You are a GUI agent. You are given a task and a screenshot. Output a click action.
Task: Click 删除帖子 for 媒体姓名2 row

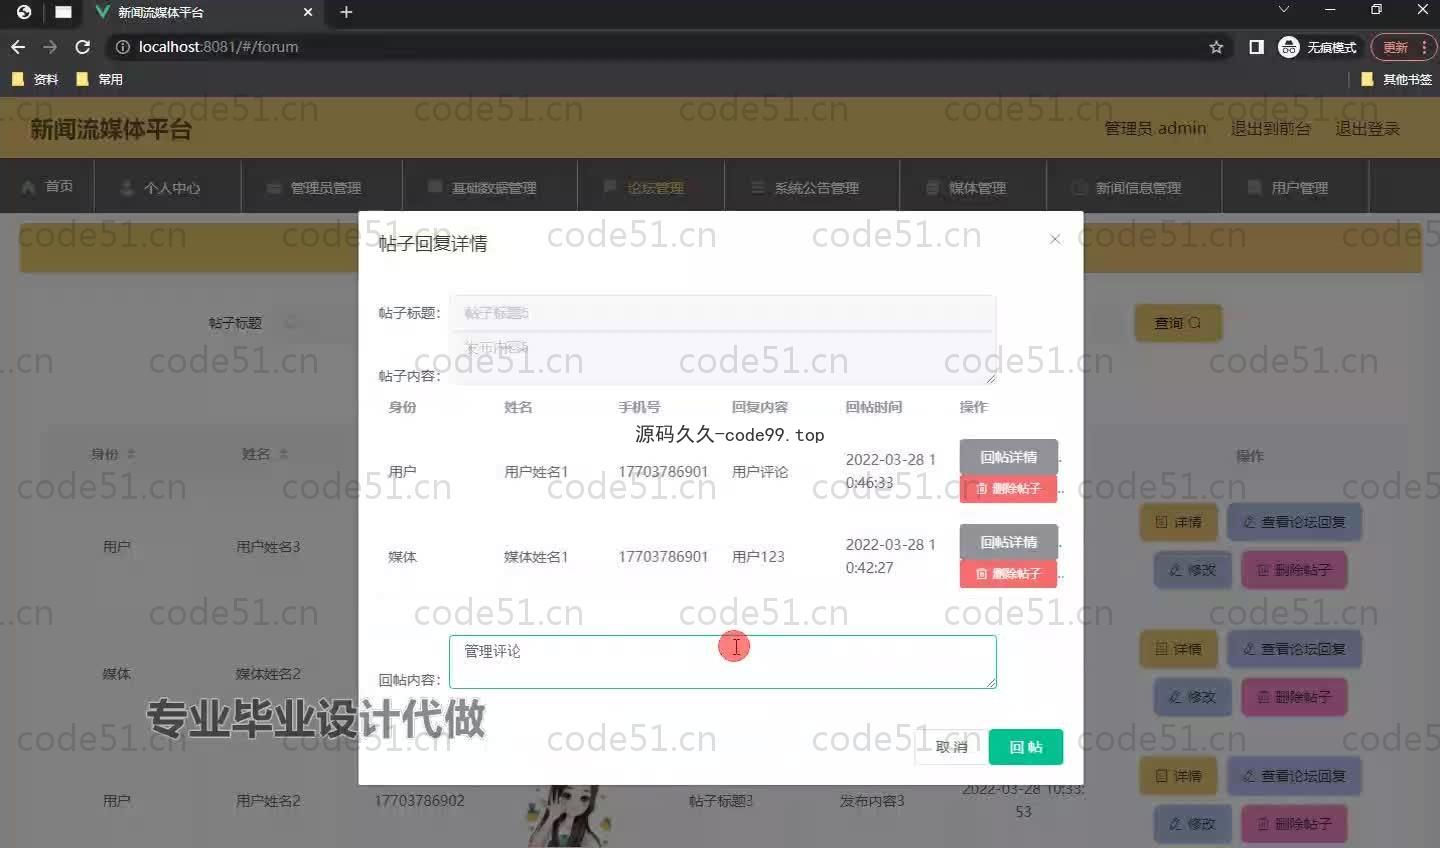click(x=1294, y=697)
